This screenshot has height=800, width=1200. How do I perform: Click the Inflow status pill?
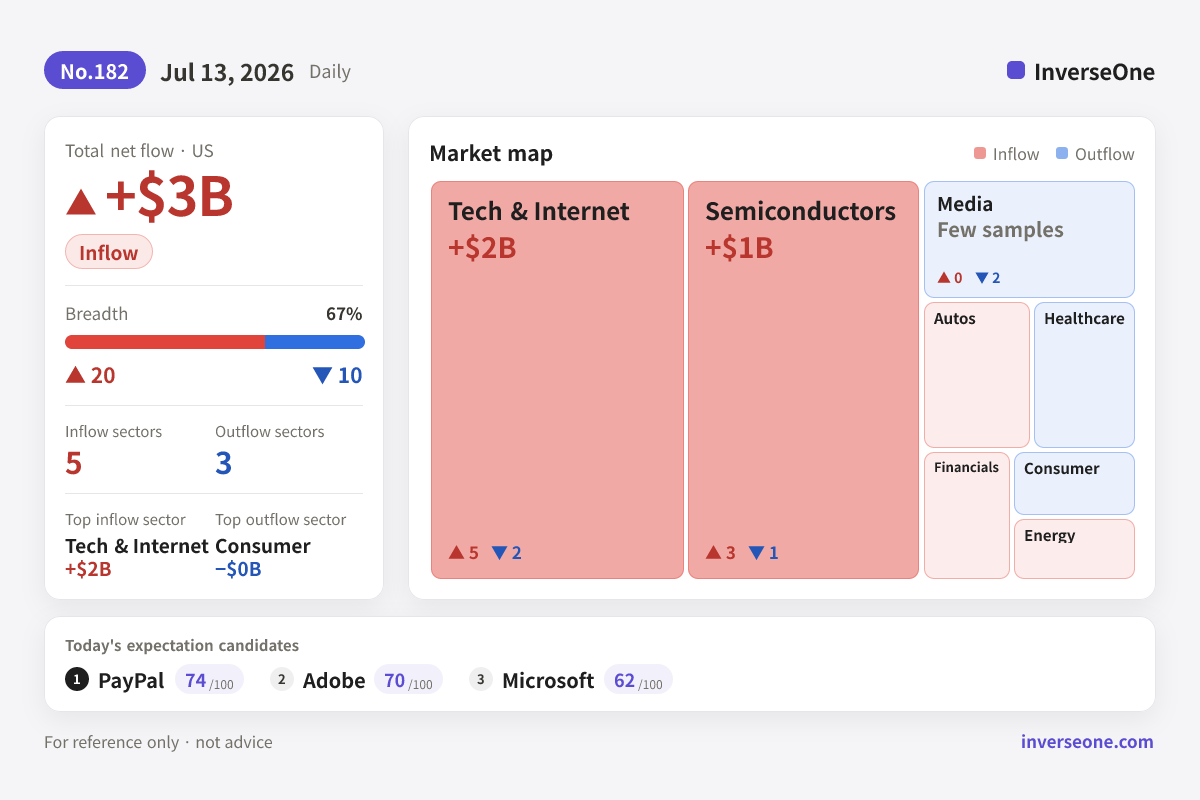(109, 252)
